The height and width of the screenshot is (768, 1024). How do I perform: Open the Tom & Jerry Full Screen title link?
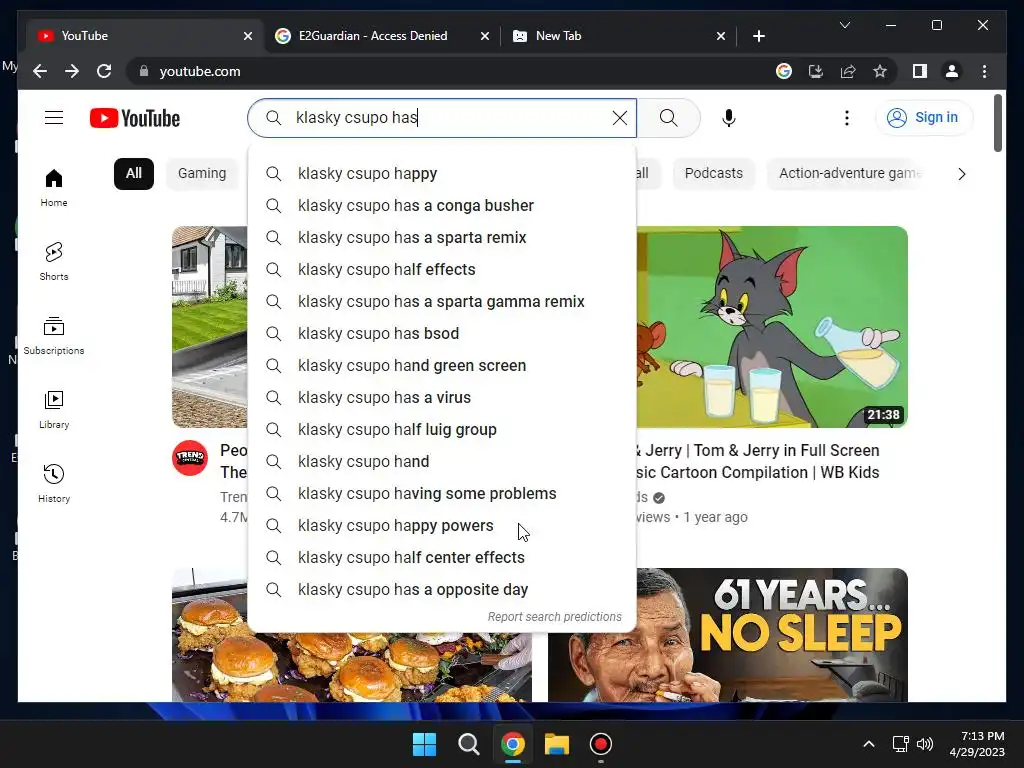(758, 461)
